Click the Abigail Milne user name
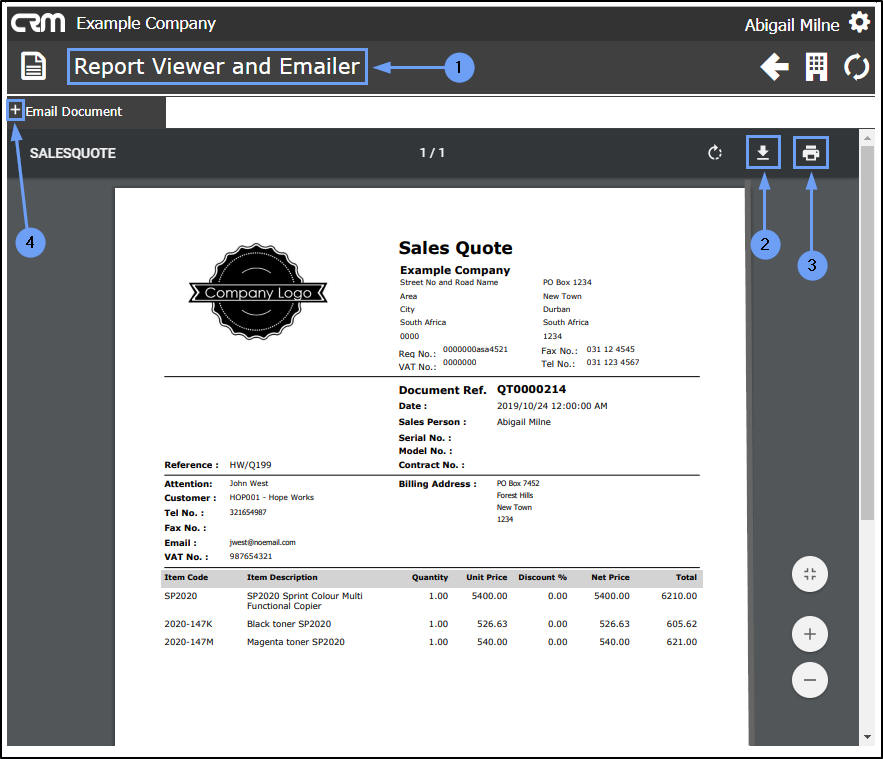This screenshot has width=883, height=759. (792, 25)
